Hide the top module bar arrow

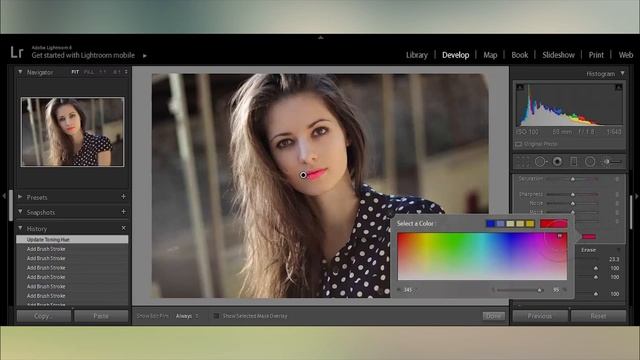click(x=320, y=37)
